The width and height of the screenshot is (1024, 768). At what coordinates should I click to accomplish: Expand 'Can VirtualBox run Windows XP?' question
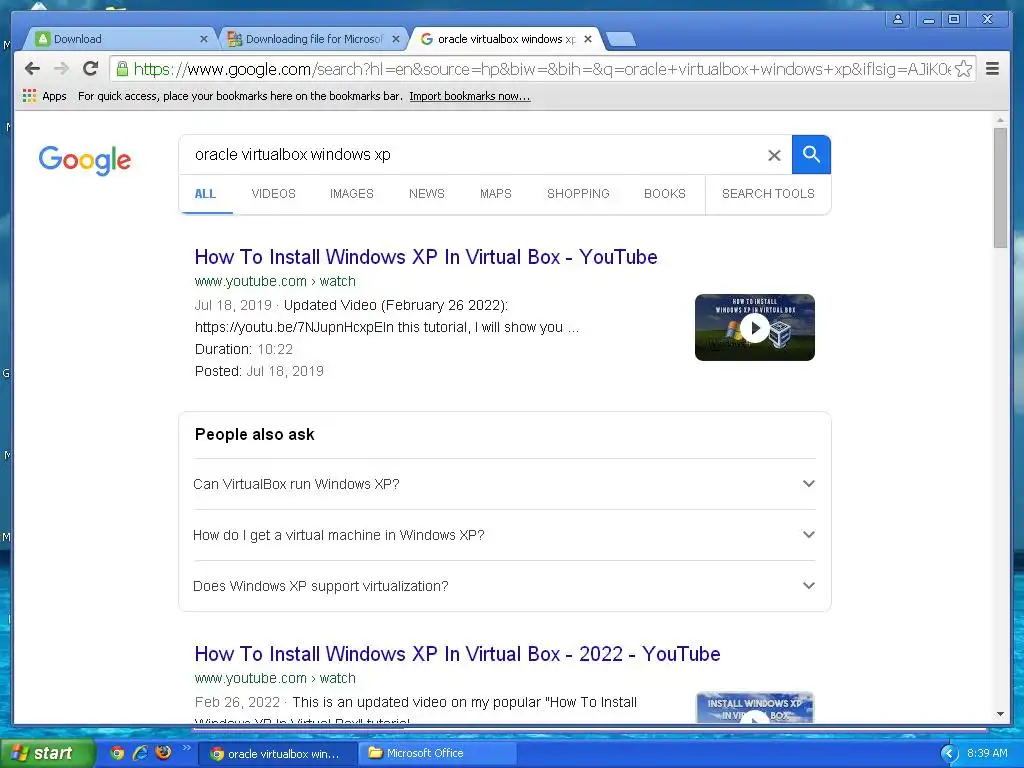505,484
